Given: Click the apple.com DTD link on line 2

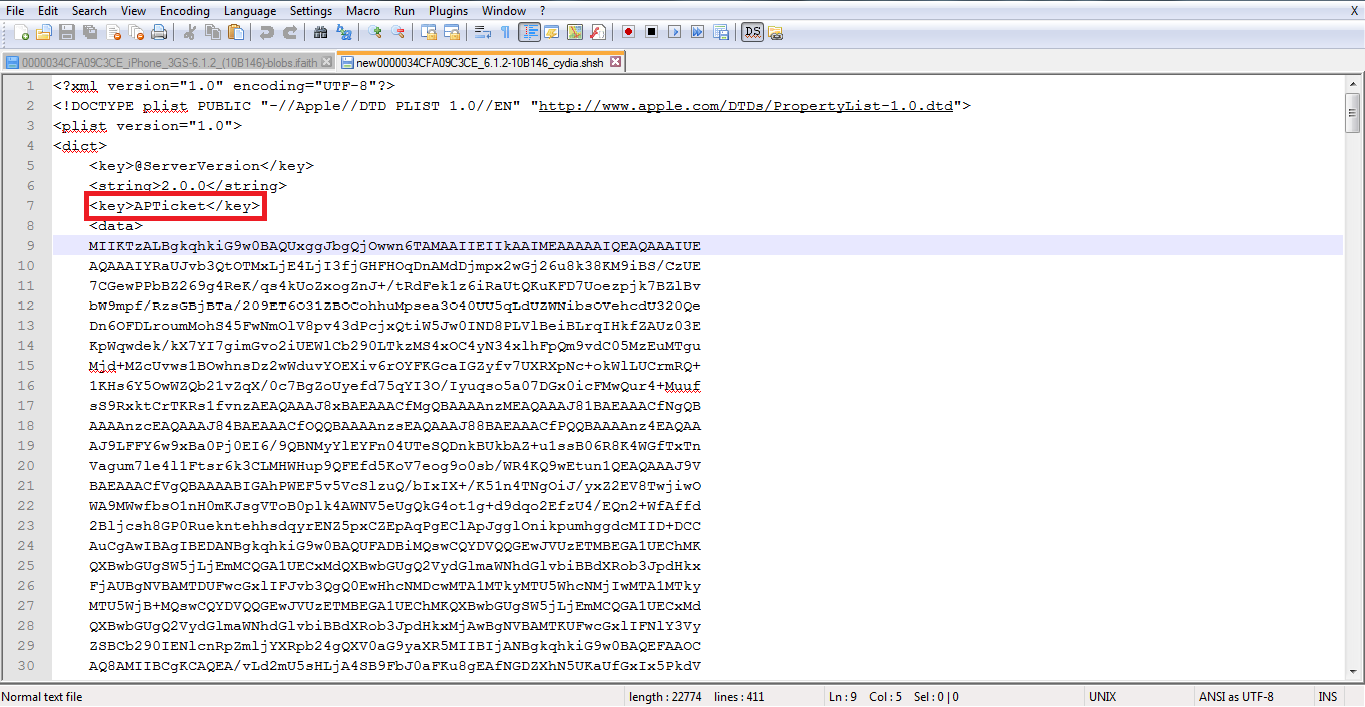Looking at the screenshot, I should point(746,105).
